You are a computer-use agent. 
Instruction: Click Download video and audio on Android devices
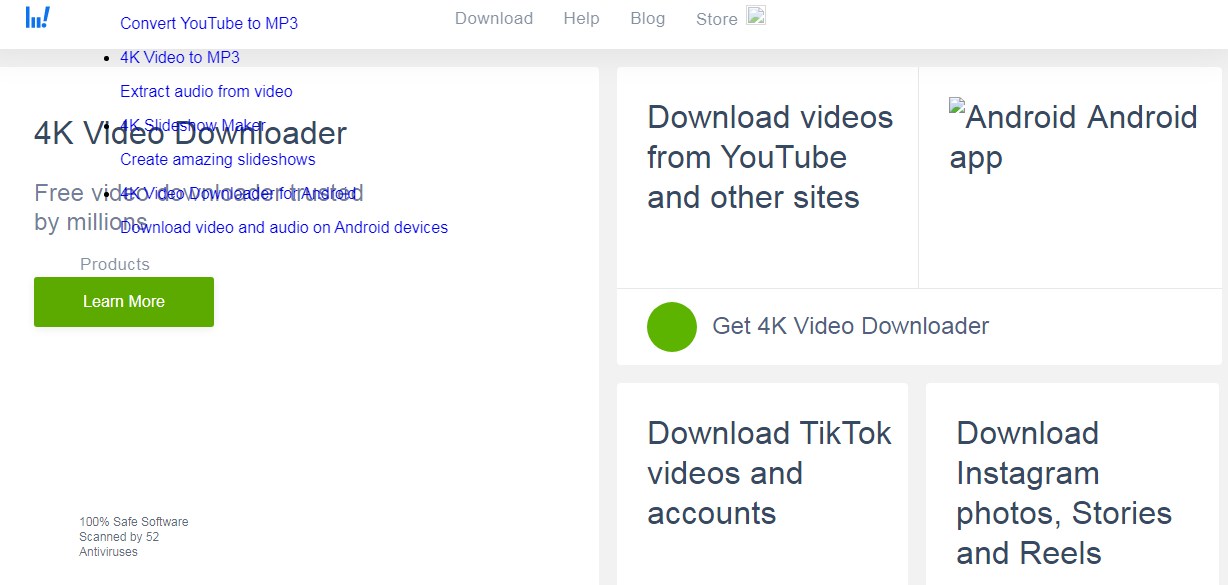[x=284, y=227]
